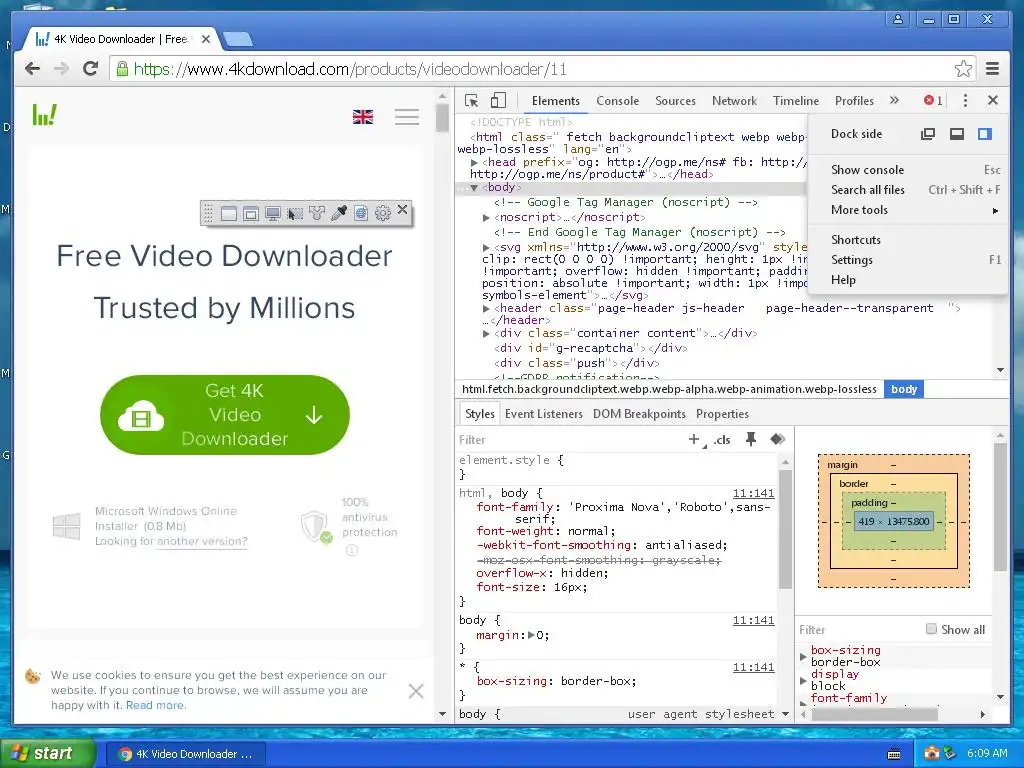Image resolution: width=1024 pixels, height=768 pixels.
Task: Open the DOM Breakpoints sidebar tab
Action: (x=639, y=414)
